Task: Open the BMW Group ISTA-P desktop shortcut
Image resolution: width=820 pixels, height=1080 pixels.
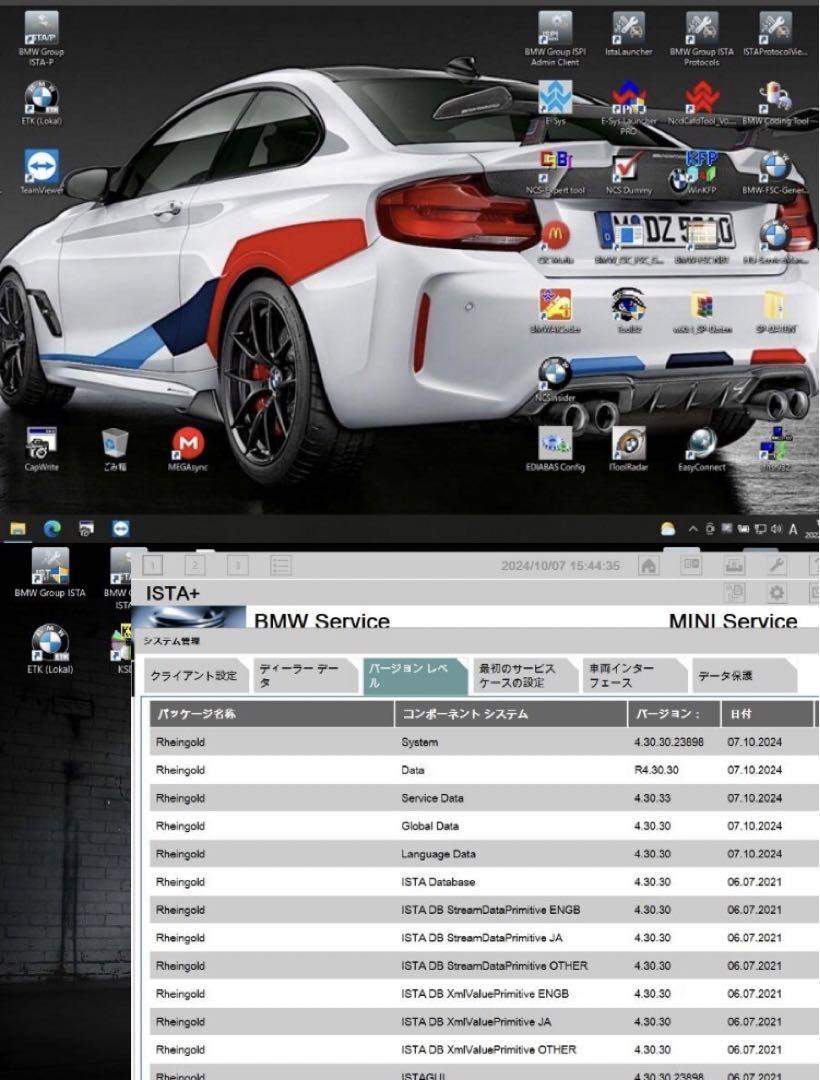Action: (41, 39)
